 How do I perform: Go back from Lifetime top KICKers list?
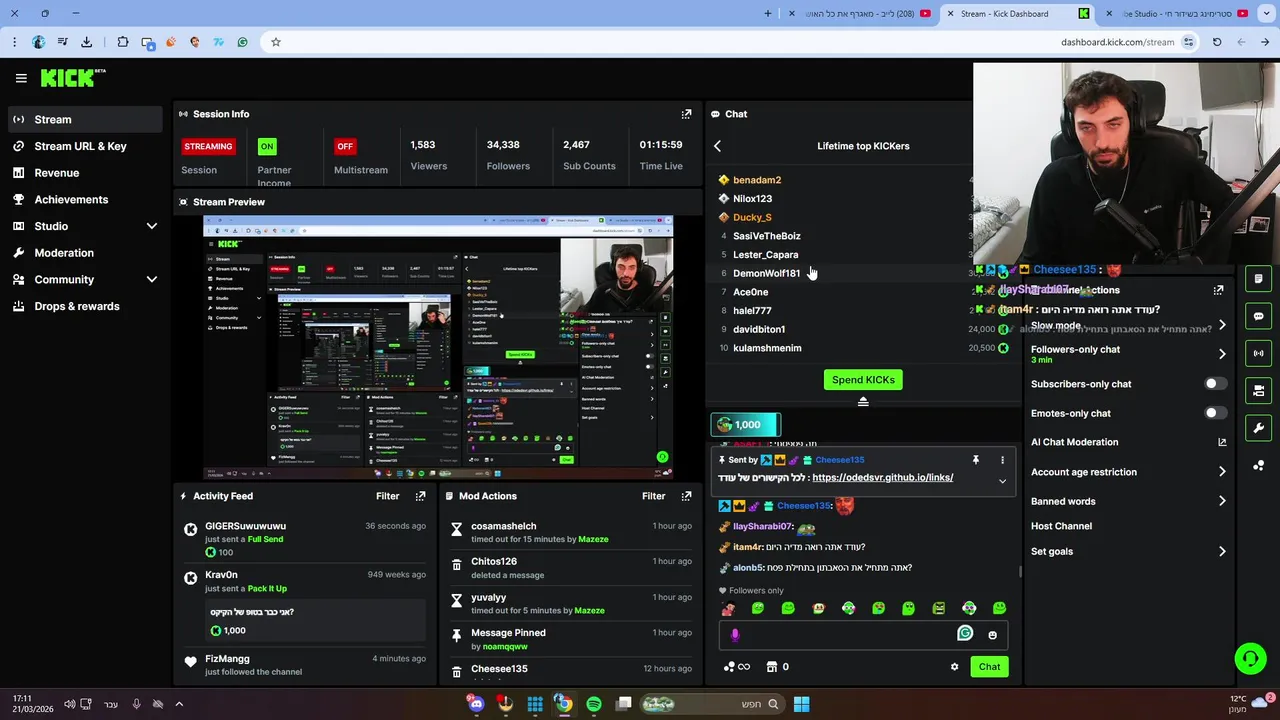(717, 146)
